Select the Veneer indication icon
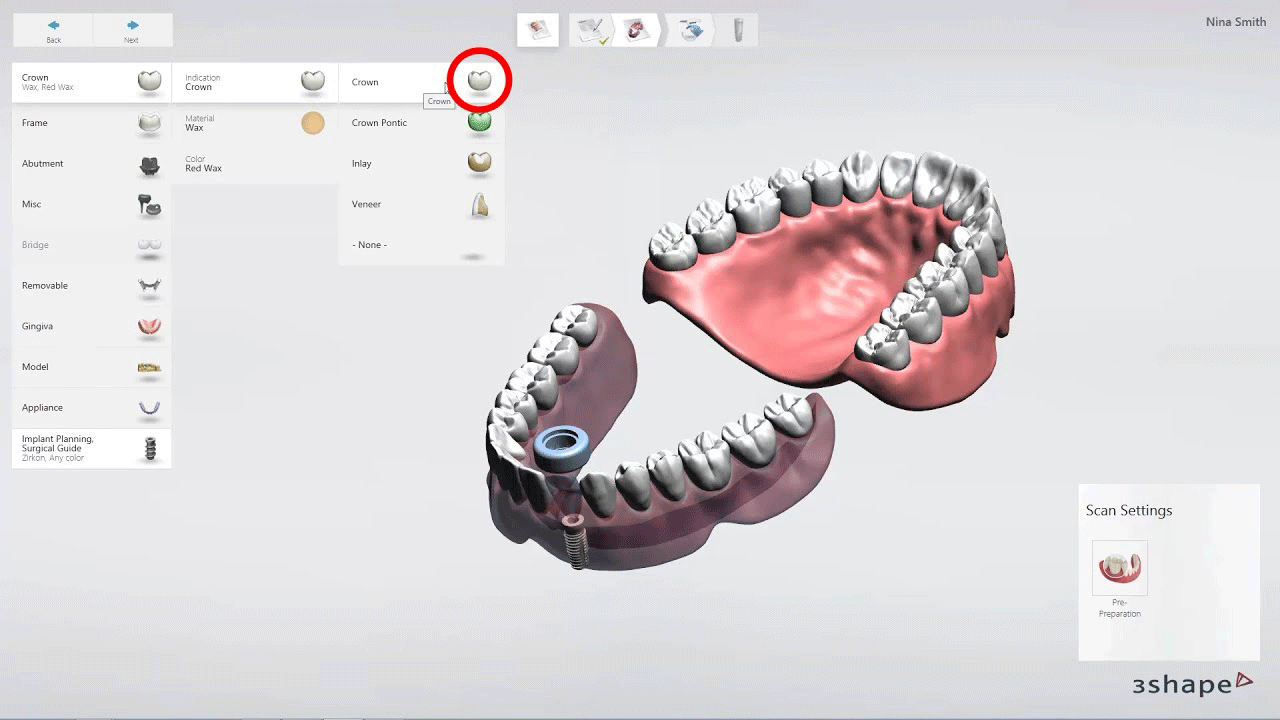 coord(479,204)
